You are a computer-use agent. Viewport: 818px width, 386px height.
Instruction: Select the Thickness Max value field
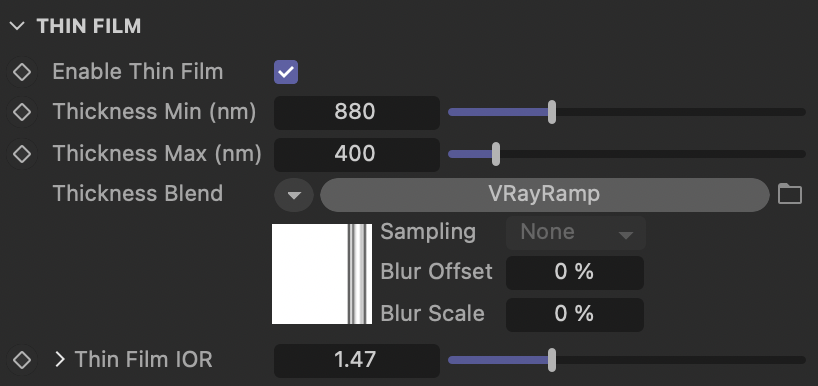pyautogui.click(x=357, y=154)
